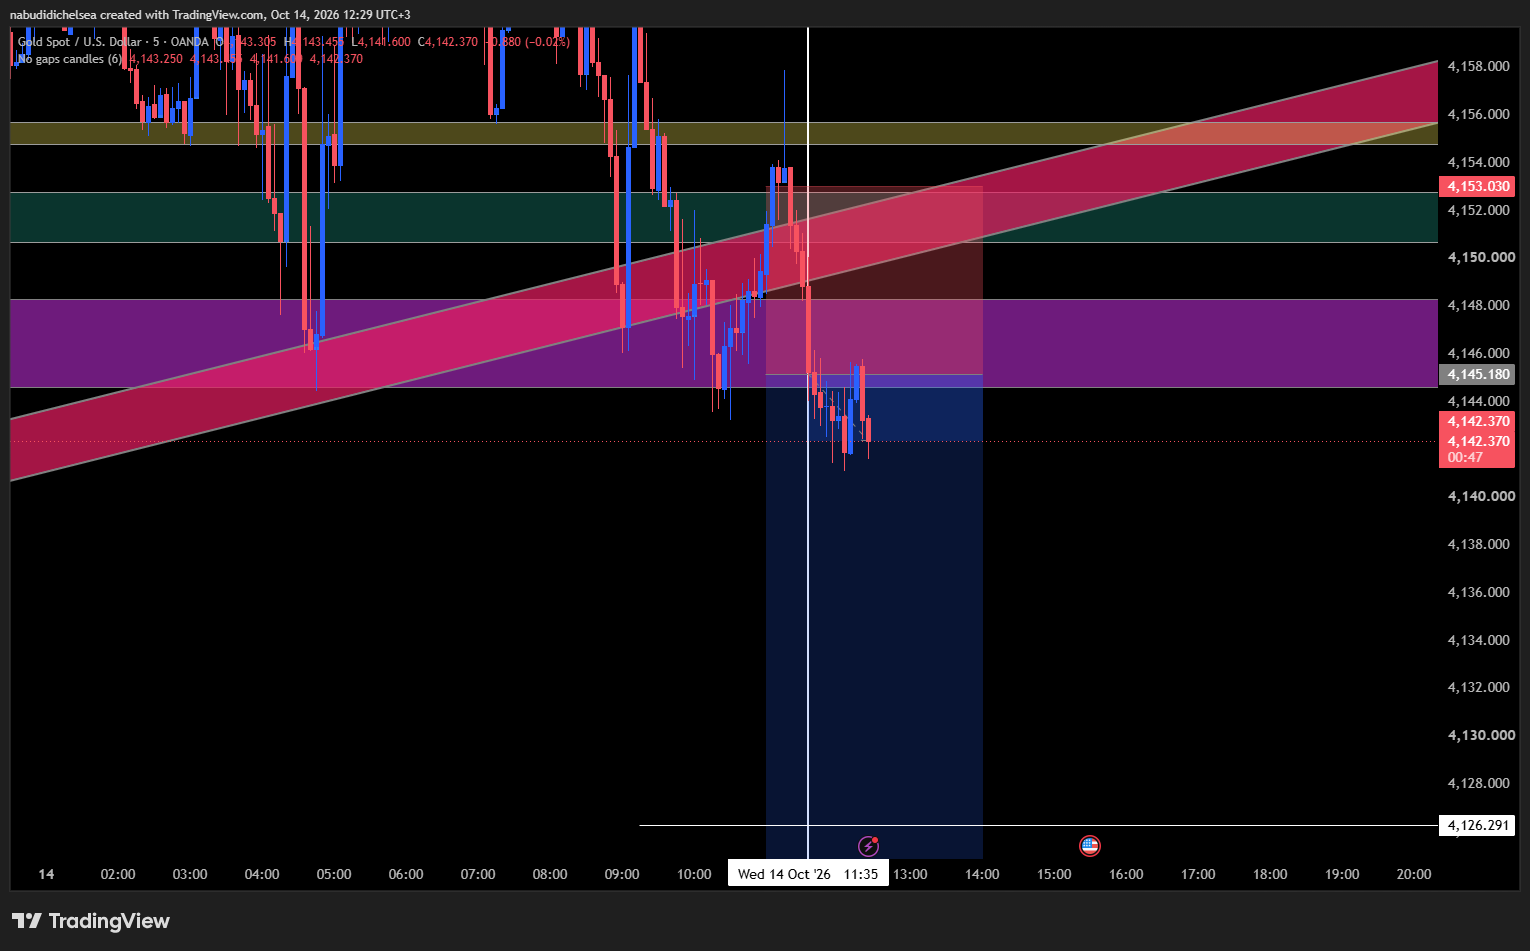Screen dimensions: 1530x951
Task: Click the No gaps candles (6) indicator legend
Action: click(70, 59)
